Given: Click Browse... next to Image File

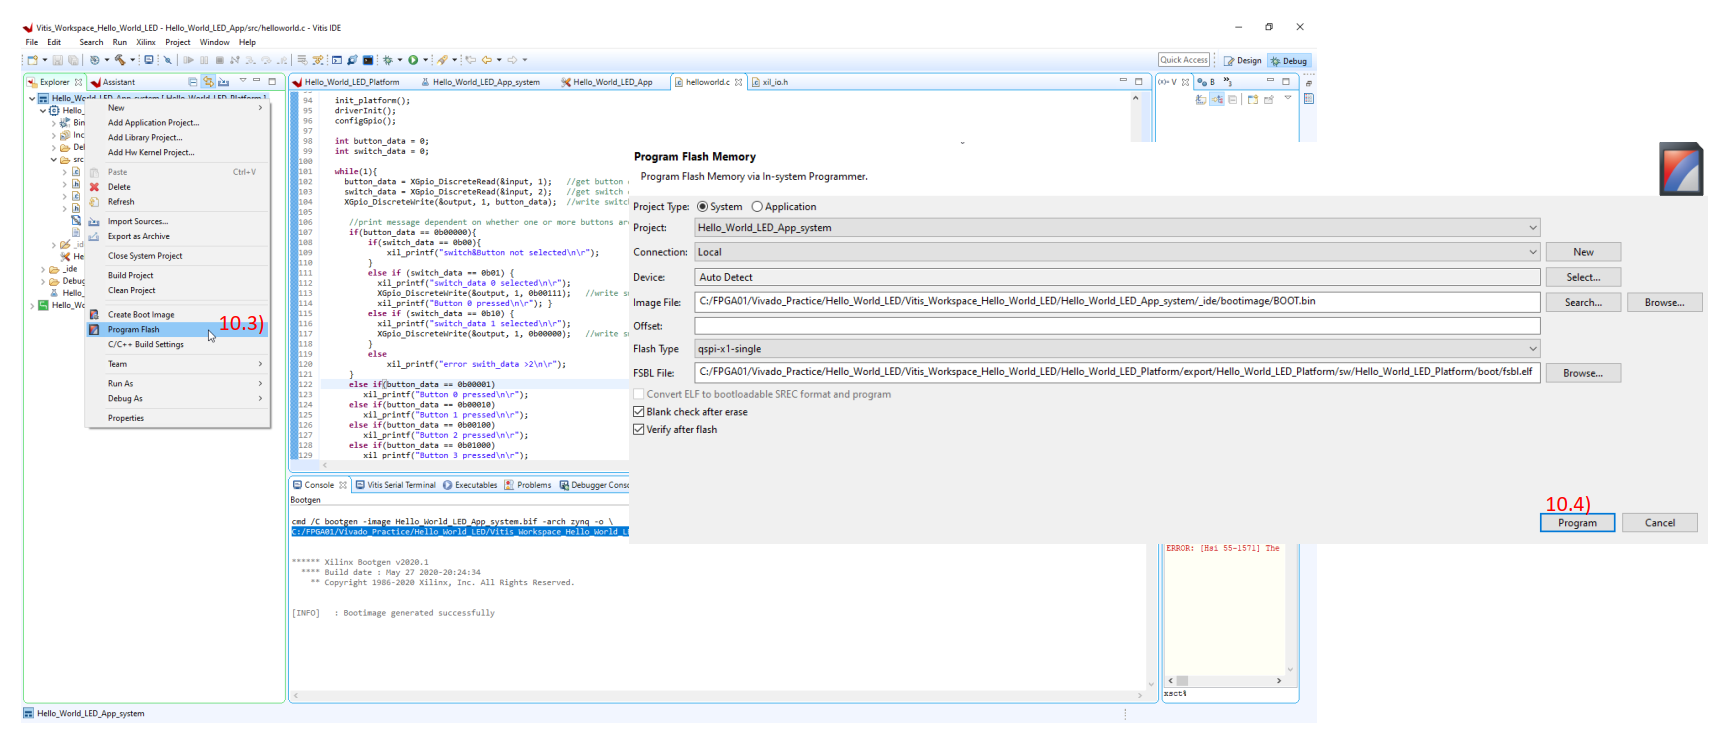Looking at the screenshot, I should [x=1665, y=302].
